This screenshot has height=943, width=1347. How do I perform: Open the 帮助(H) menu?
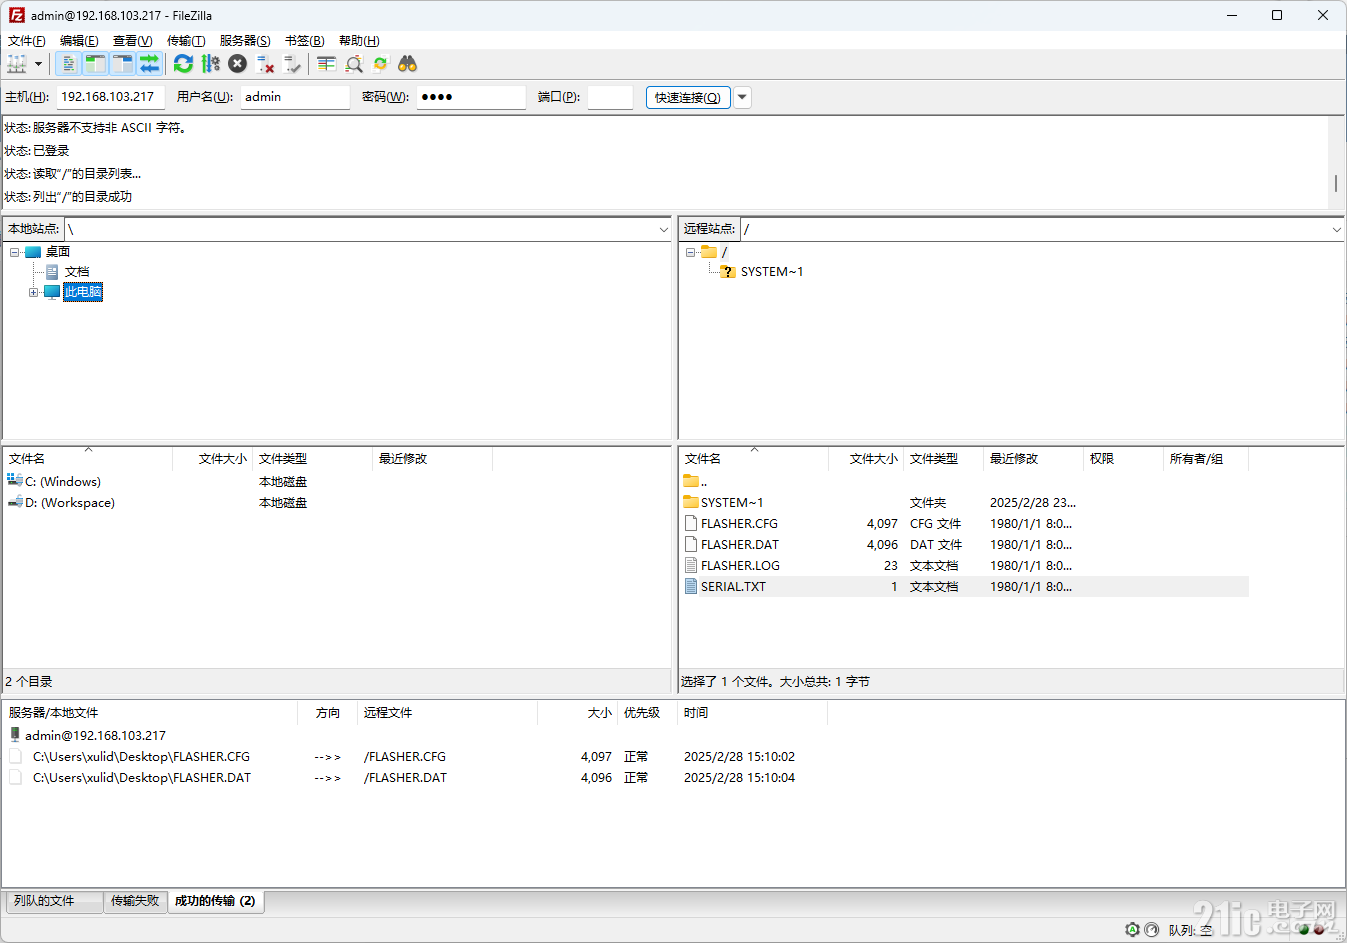[359, 41]
